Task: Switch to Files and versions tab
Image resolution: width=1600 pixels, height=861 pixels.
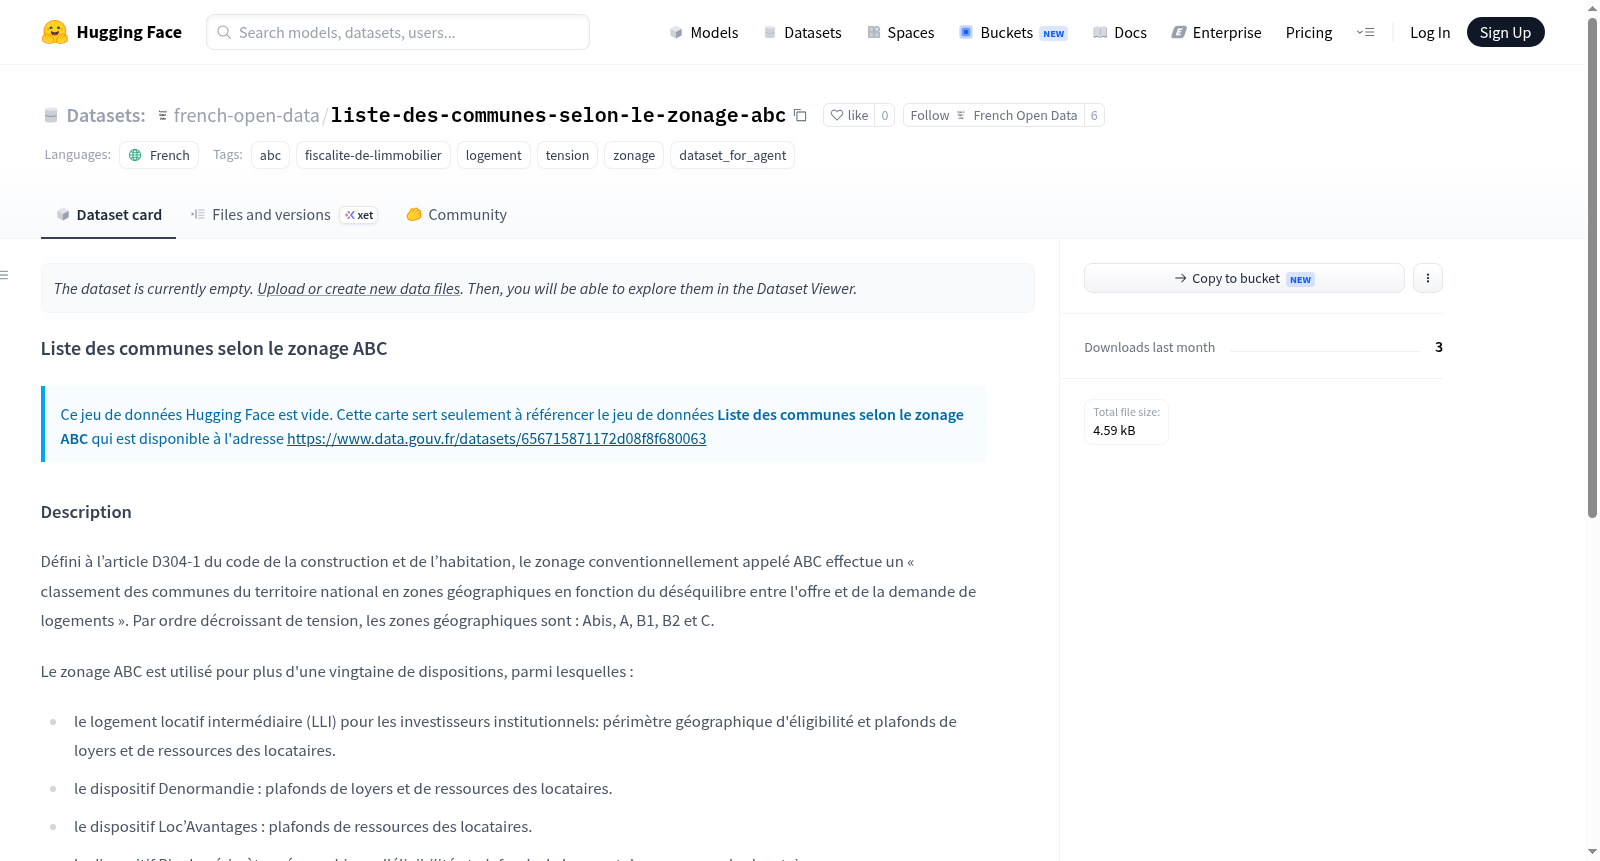Action: tap(284, 214)
